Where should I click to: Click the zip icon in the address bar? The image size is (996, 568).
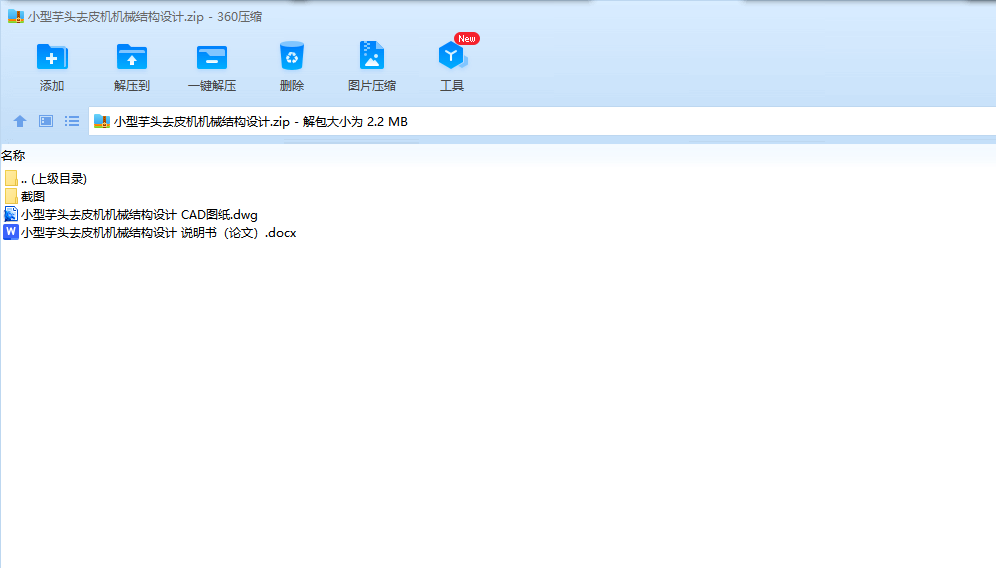coord(102,121)
